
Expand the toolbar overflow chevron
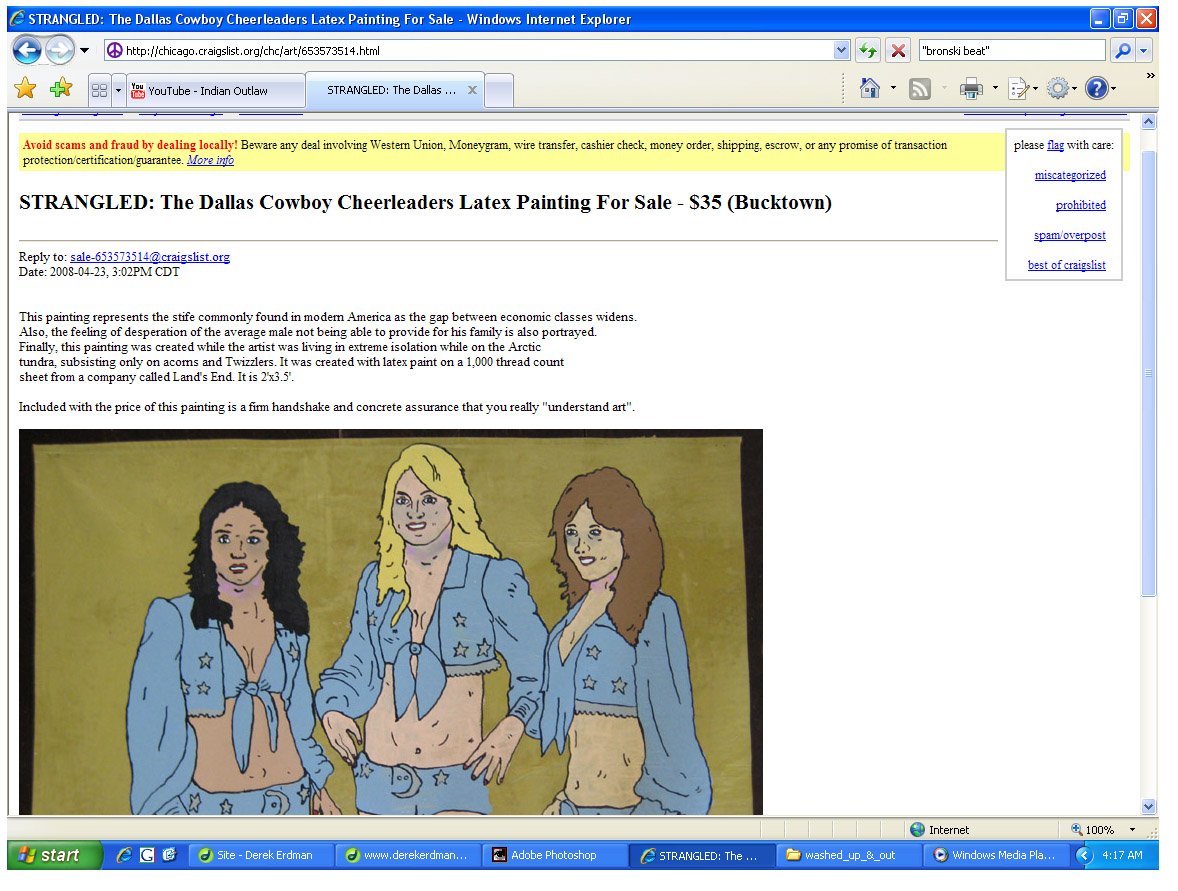1150,76
